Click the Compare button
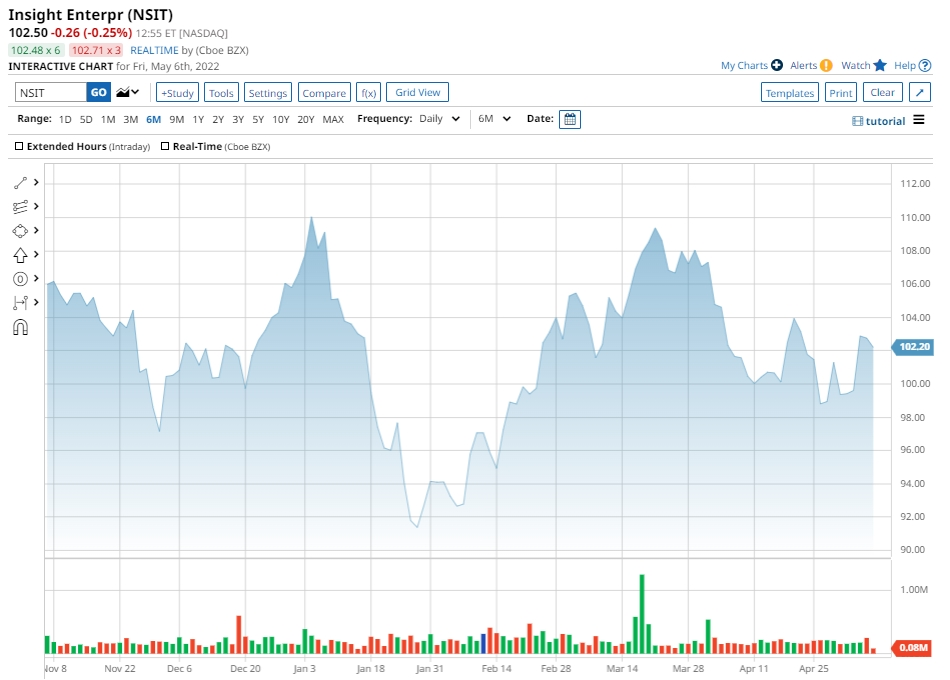This screenshot has height=680, width=950. coord(324,93)
